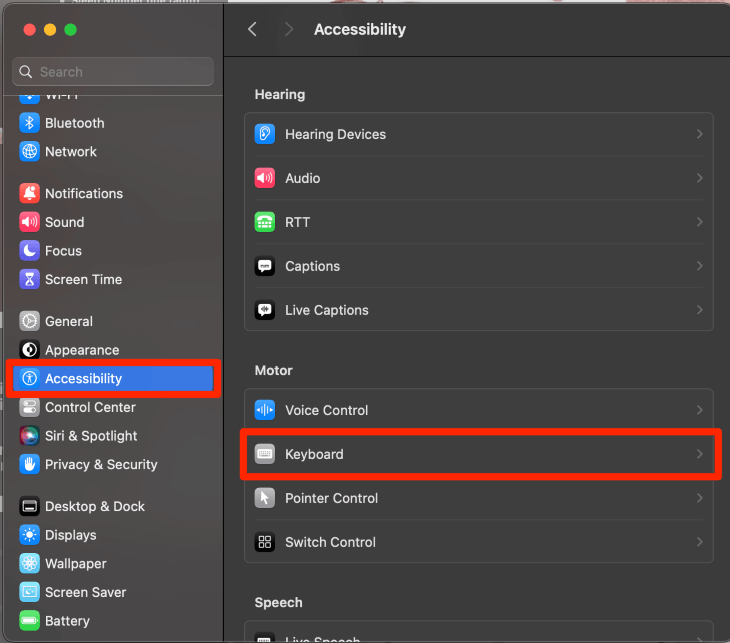Open the Keyboard row chevron
Screen dimensions: 730x643
[x=699, y=454]
